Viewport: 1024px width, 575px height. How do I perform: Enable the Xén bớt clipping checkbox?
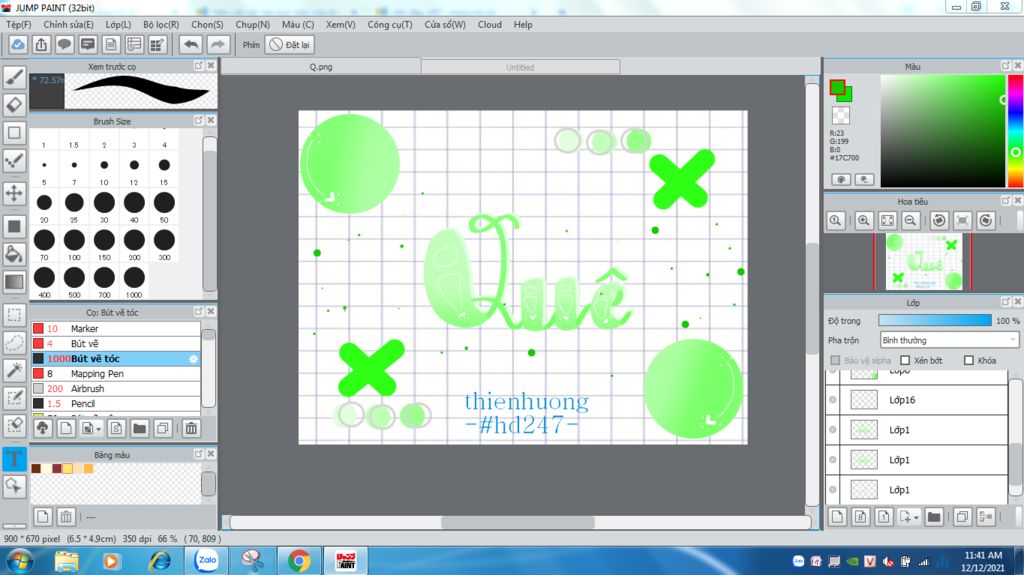click(905, 361)
